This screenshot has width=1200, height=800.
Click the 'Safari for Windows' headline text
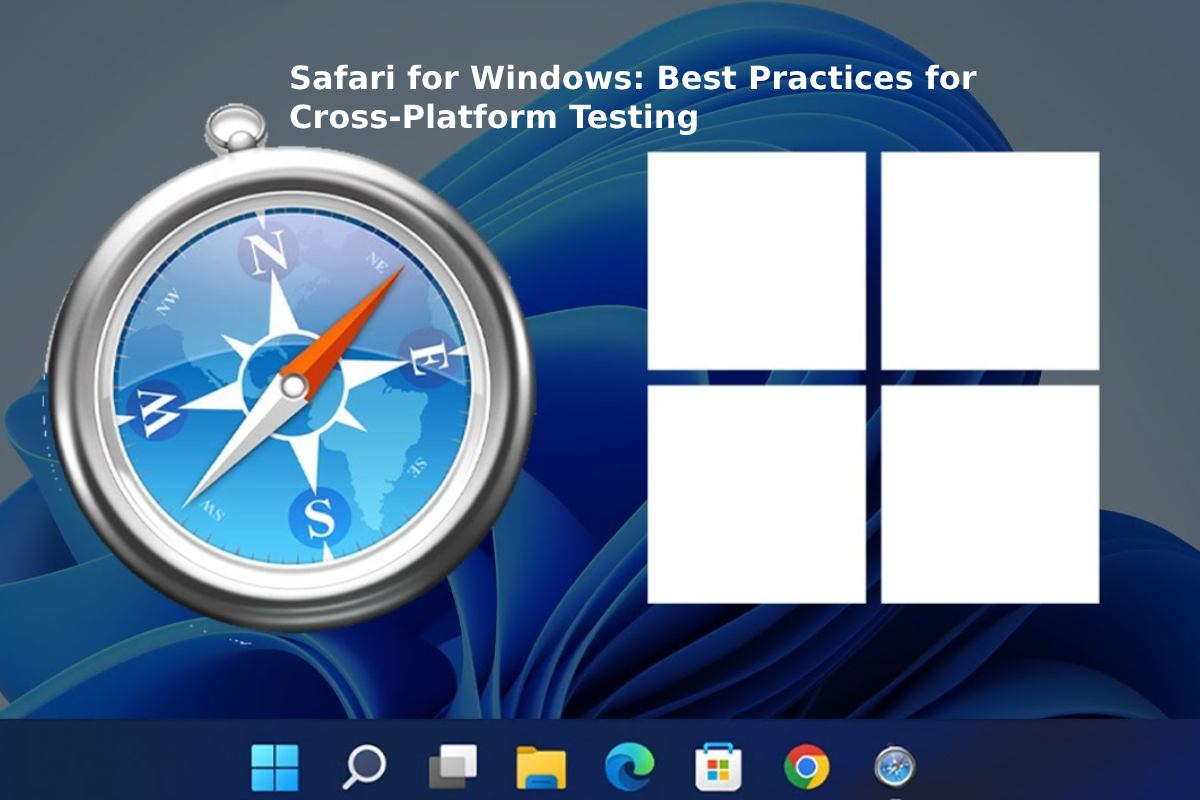coord(632,97)
